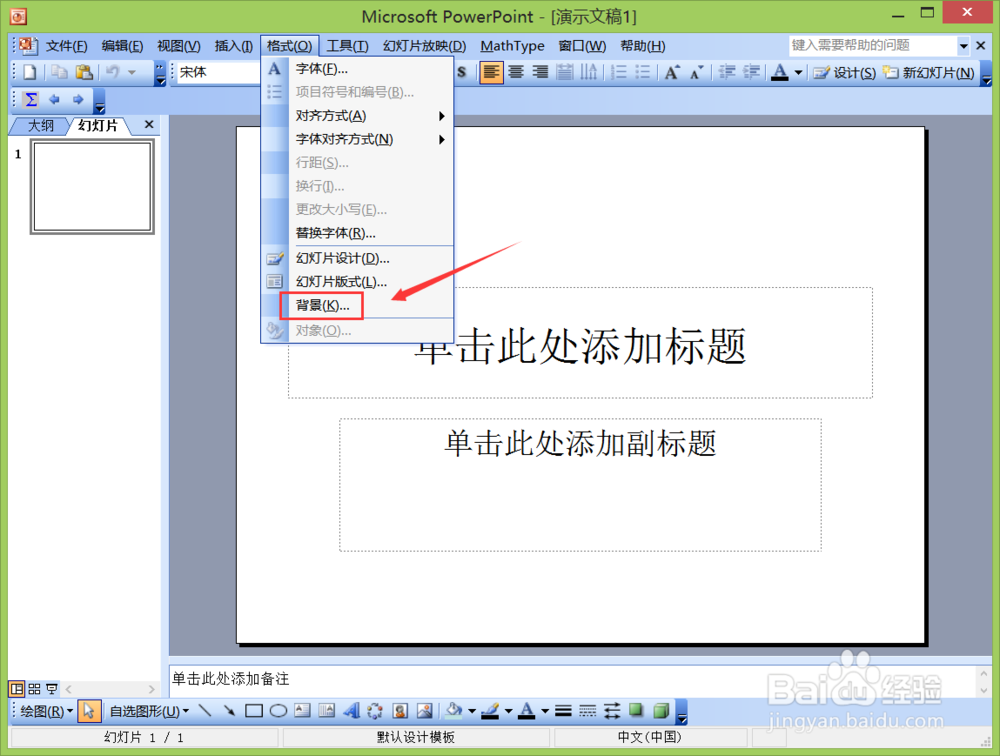Open the Help (帮助) menu
1000x756 pixels.
tap(642, 46)
